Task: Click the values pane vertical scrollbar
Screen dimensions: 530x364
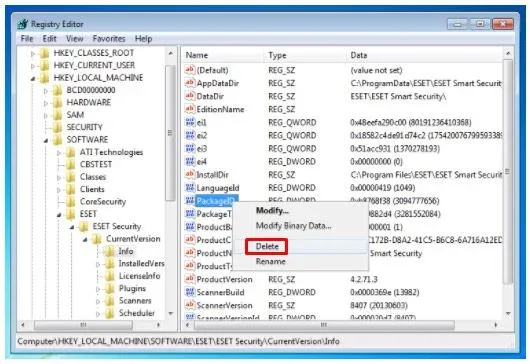Action: coord(508,172)
